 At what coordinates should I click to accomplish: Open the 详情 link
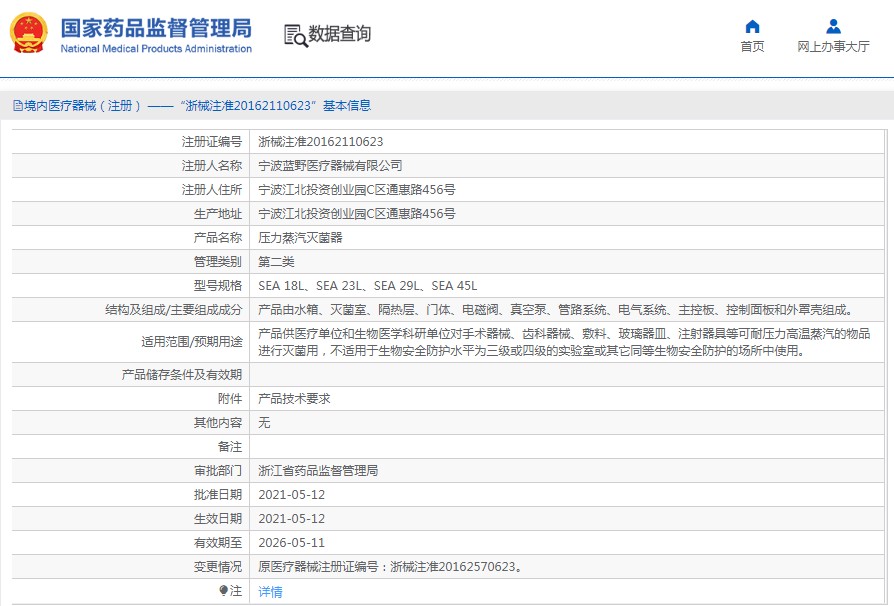[x=270, y=592]
